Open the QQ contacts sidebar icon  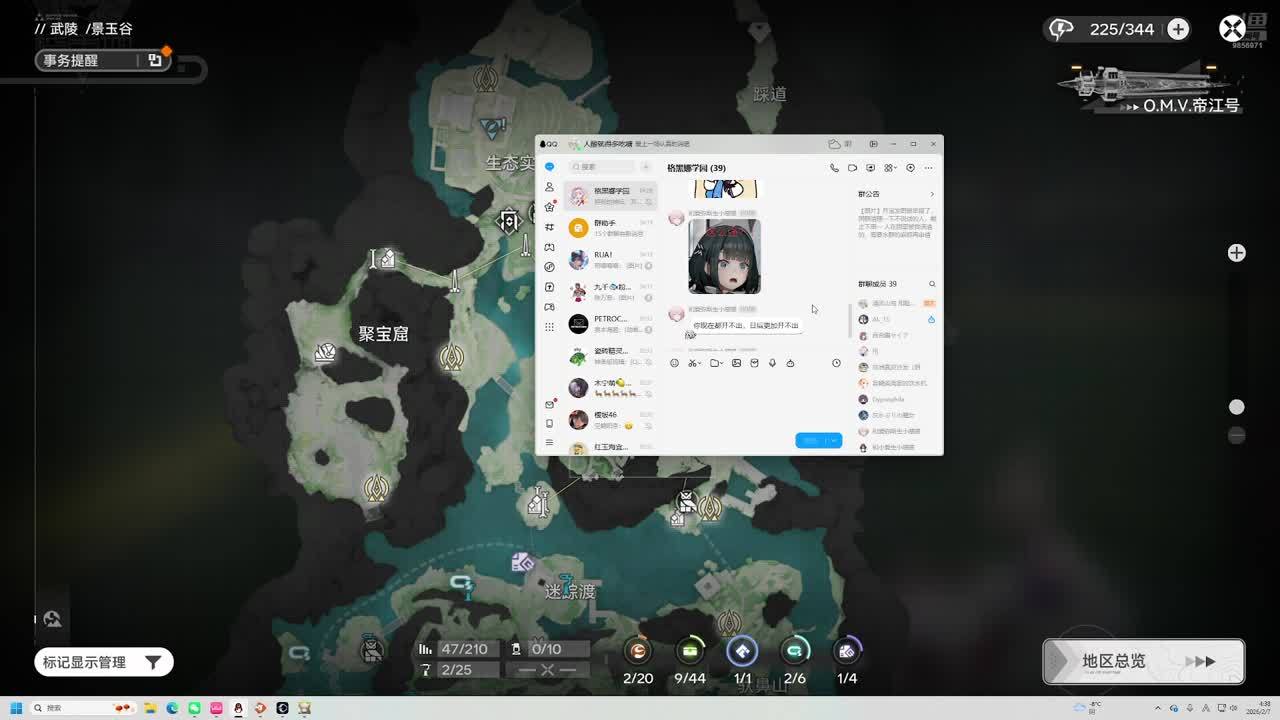click(549, 187)
